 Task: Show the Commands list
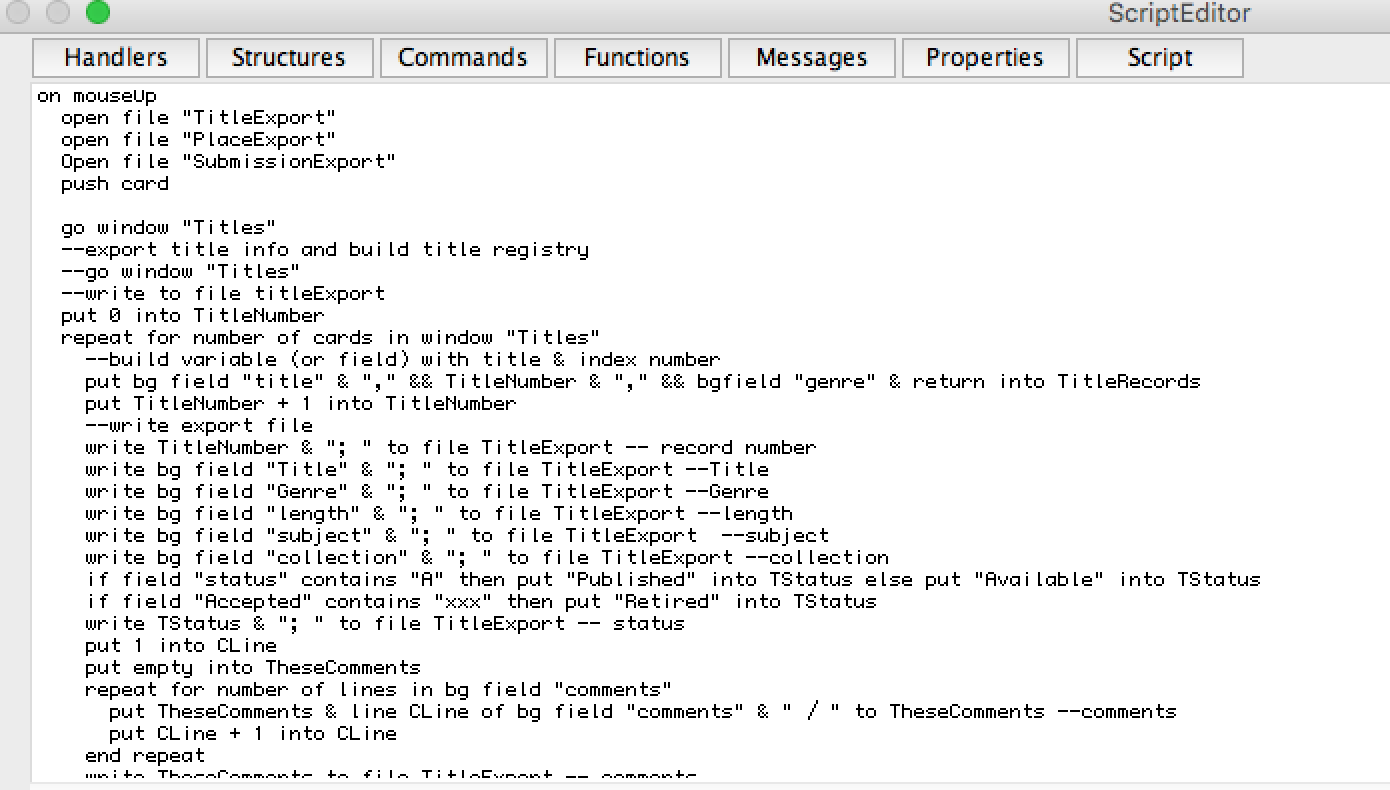pos(463,58)
